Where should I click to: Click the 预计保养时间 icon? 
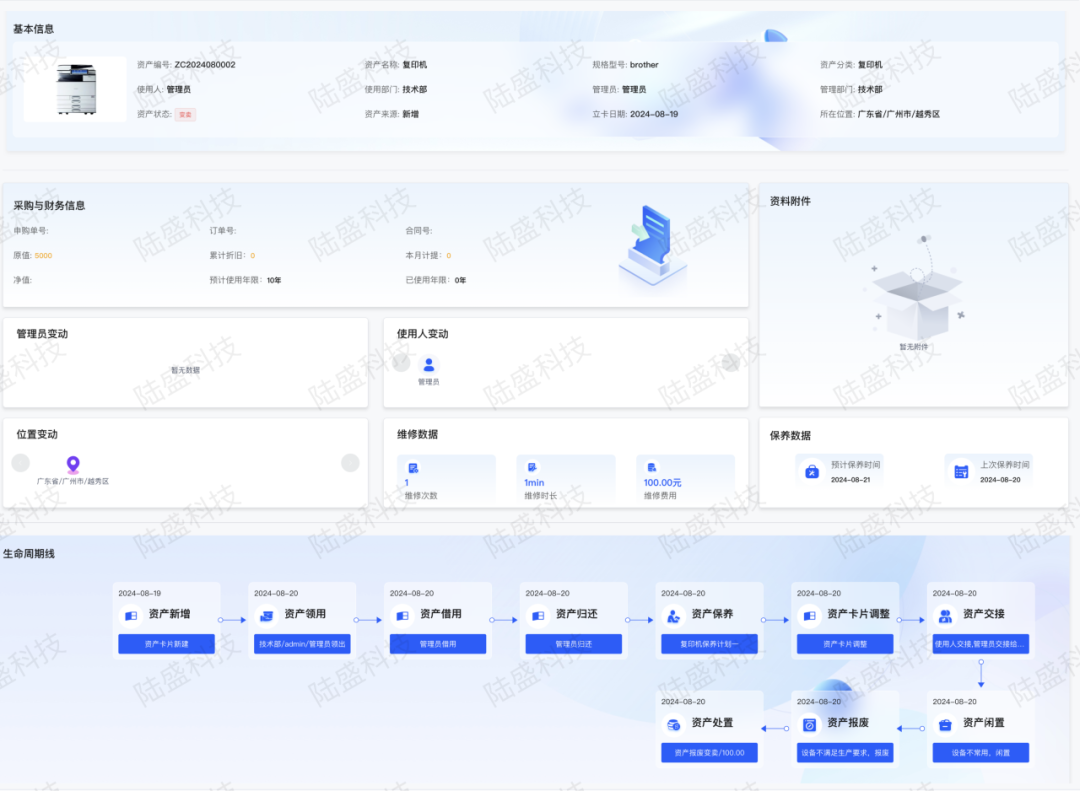(x=811, y=471)
